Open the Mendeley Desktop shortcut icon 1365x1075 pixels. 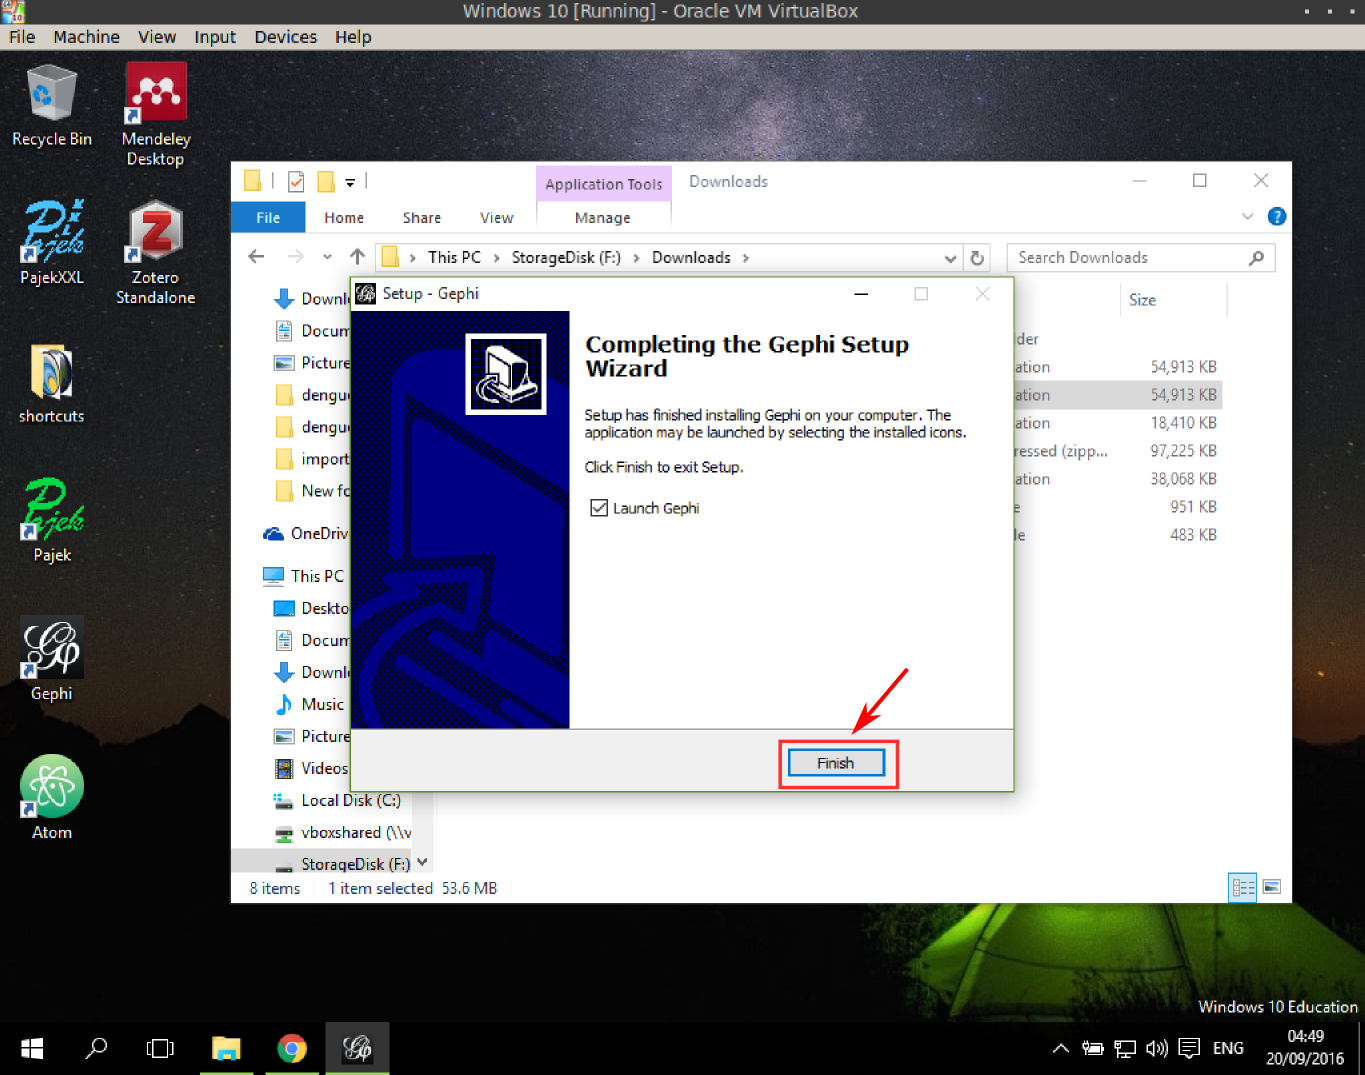(155, 113)
